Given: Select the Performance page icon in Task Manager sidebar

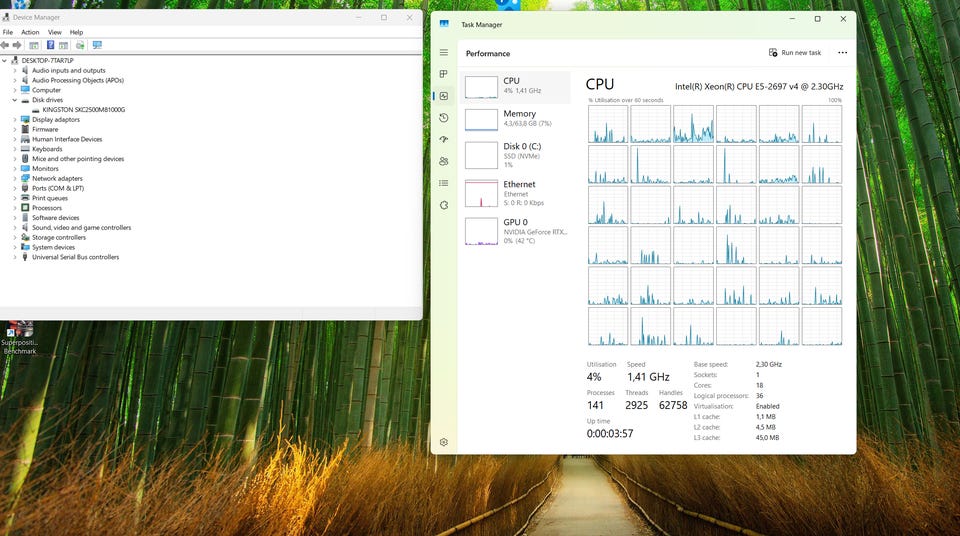Looking at the screenshot, I should click(x=444, y=96).
